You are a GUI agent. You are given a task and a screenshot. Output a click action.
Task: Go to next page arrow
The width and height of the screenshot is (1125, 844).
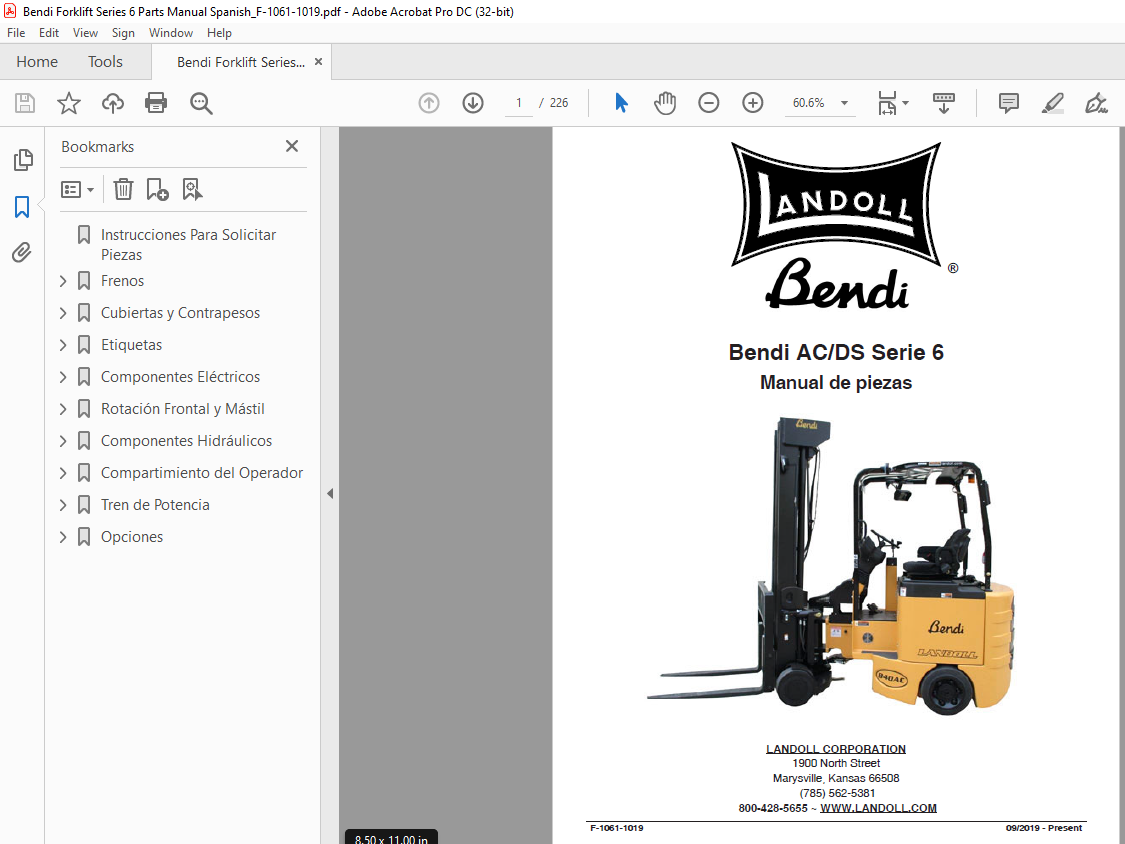(473, 103)
